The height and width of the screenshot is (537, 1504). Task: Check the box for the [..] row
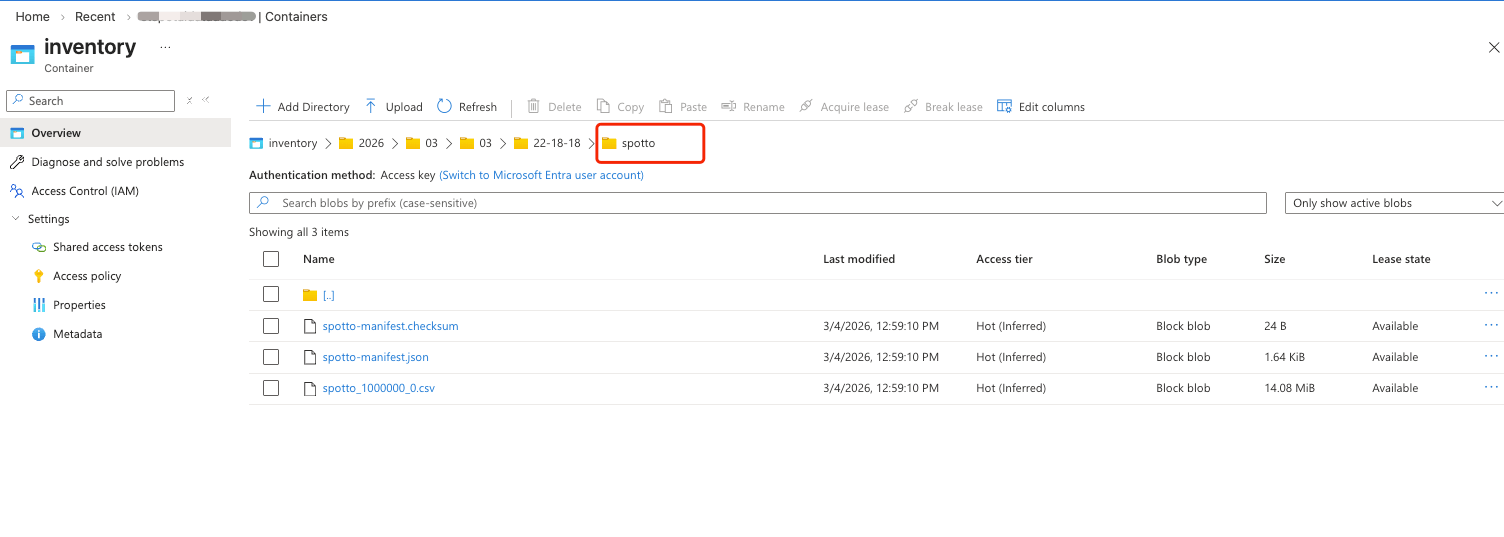point(271,294)
